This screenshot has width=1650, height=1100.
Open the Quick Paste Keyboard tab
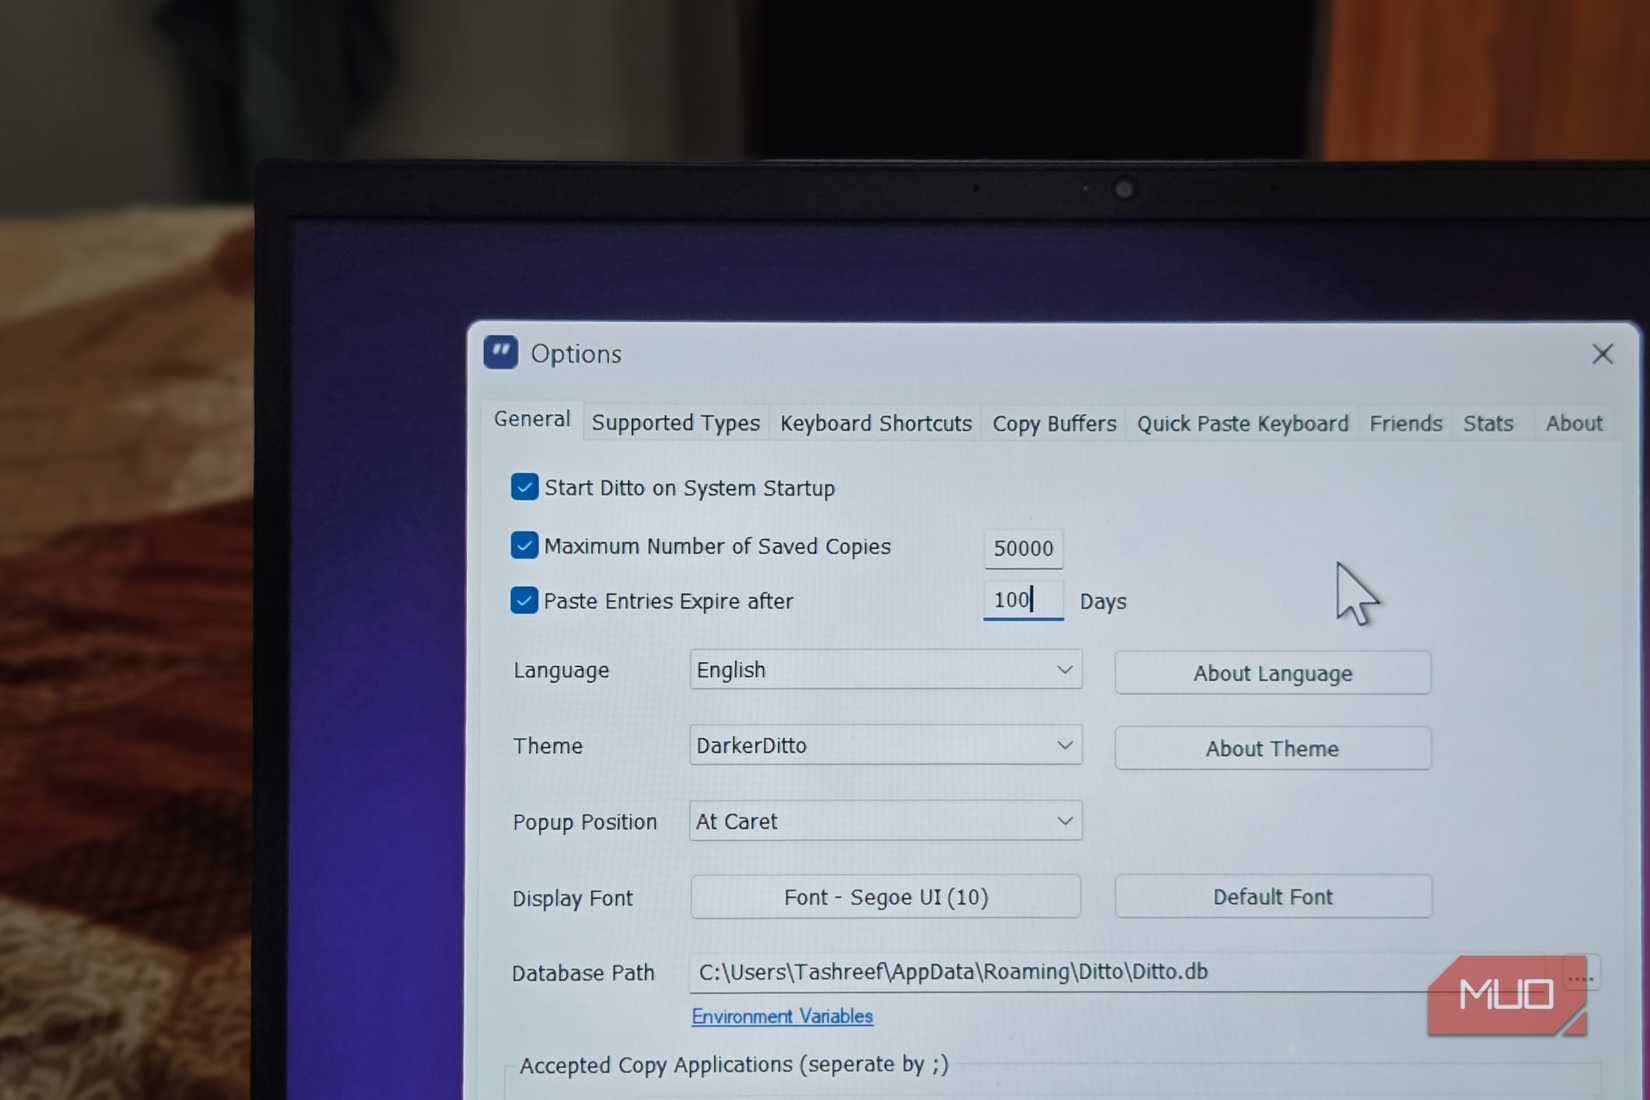pyautogui.click(x=1242, y=424)
